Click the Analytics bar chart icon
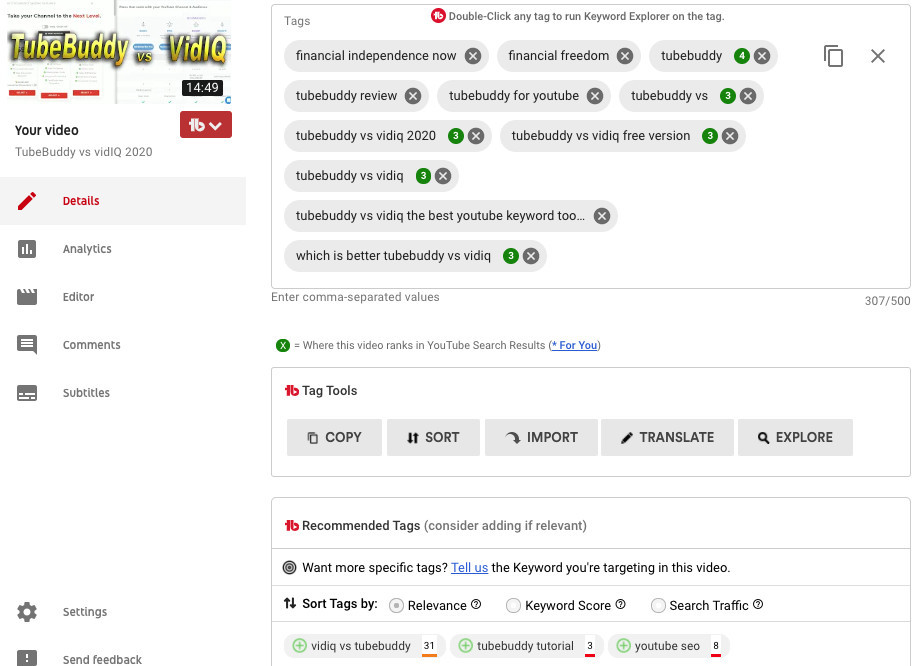This screenshot has height=666, width=913. point(27,249)
